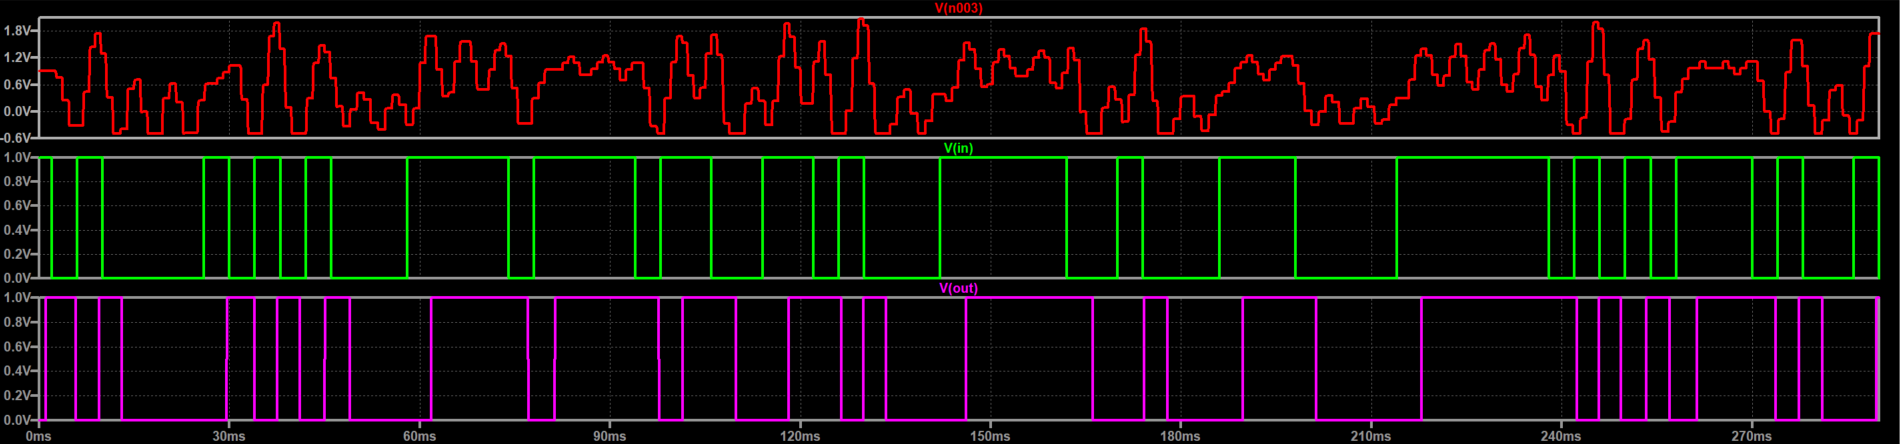Click the 150ms label on time axis

[x=990, y=437]
